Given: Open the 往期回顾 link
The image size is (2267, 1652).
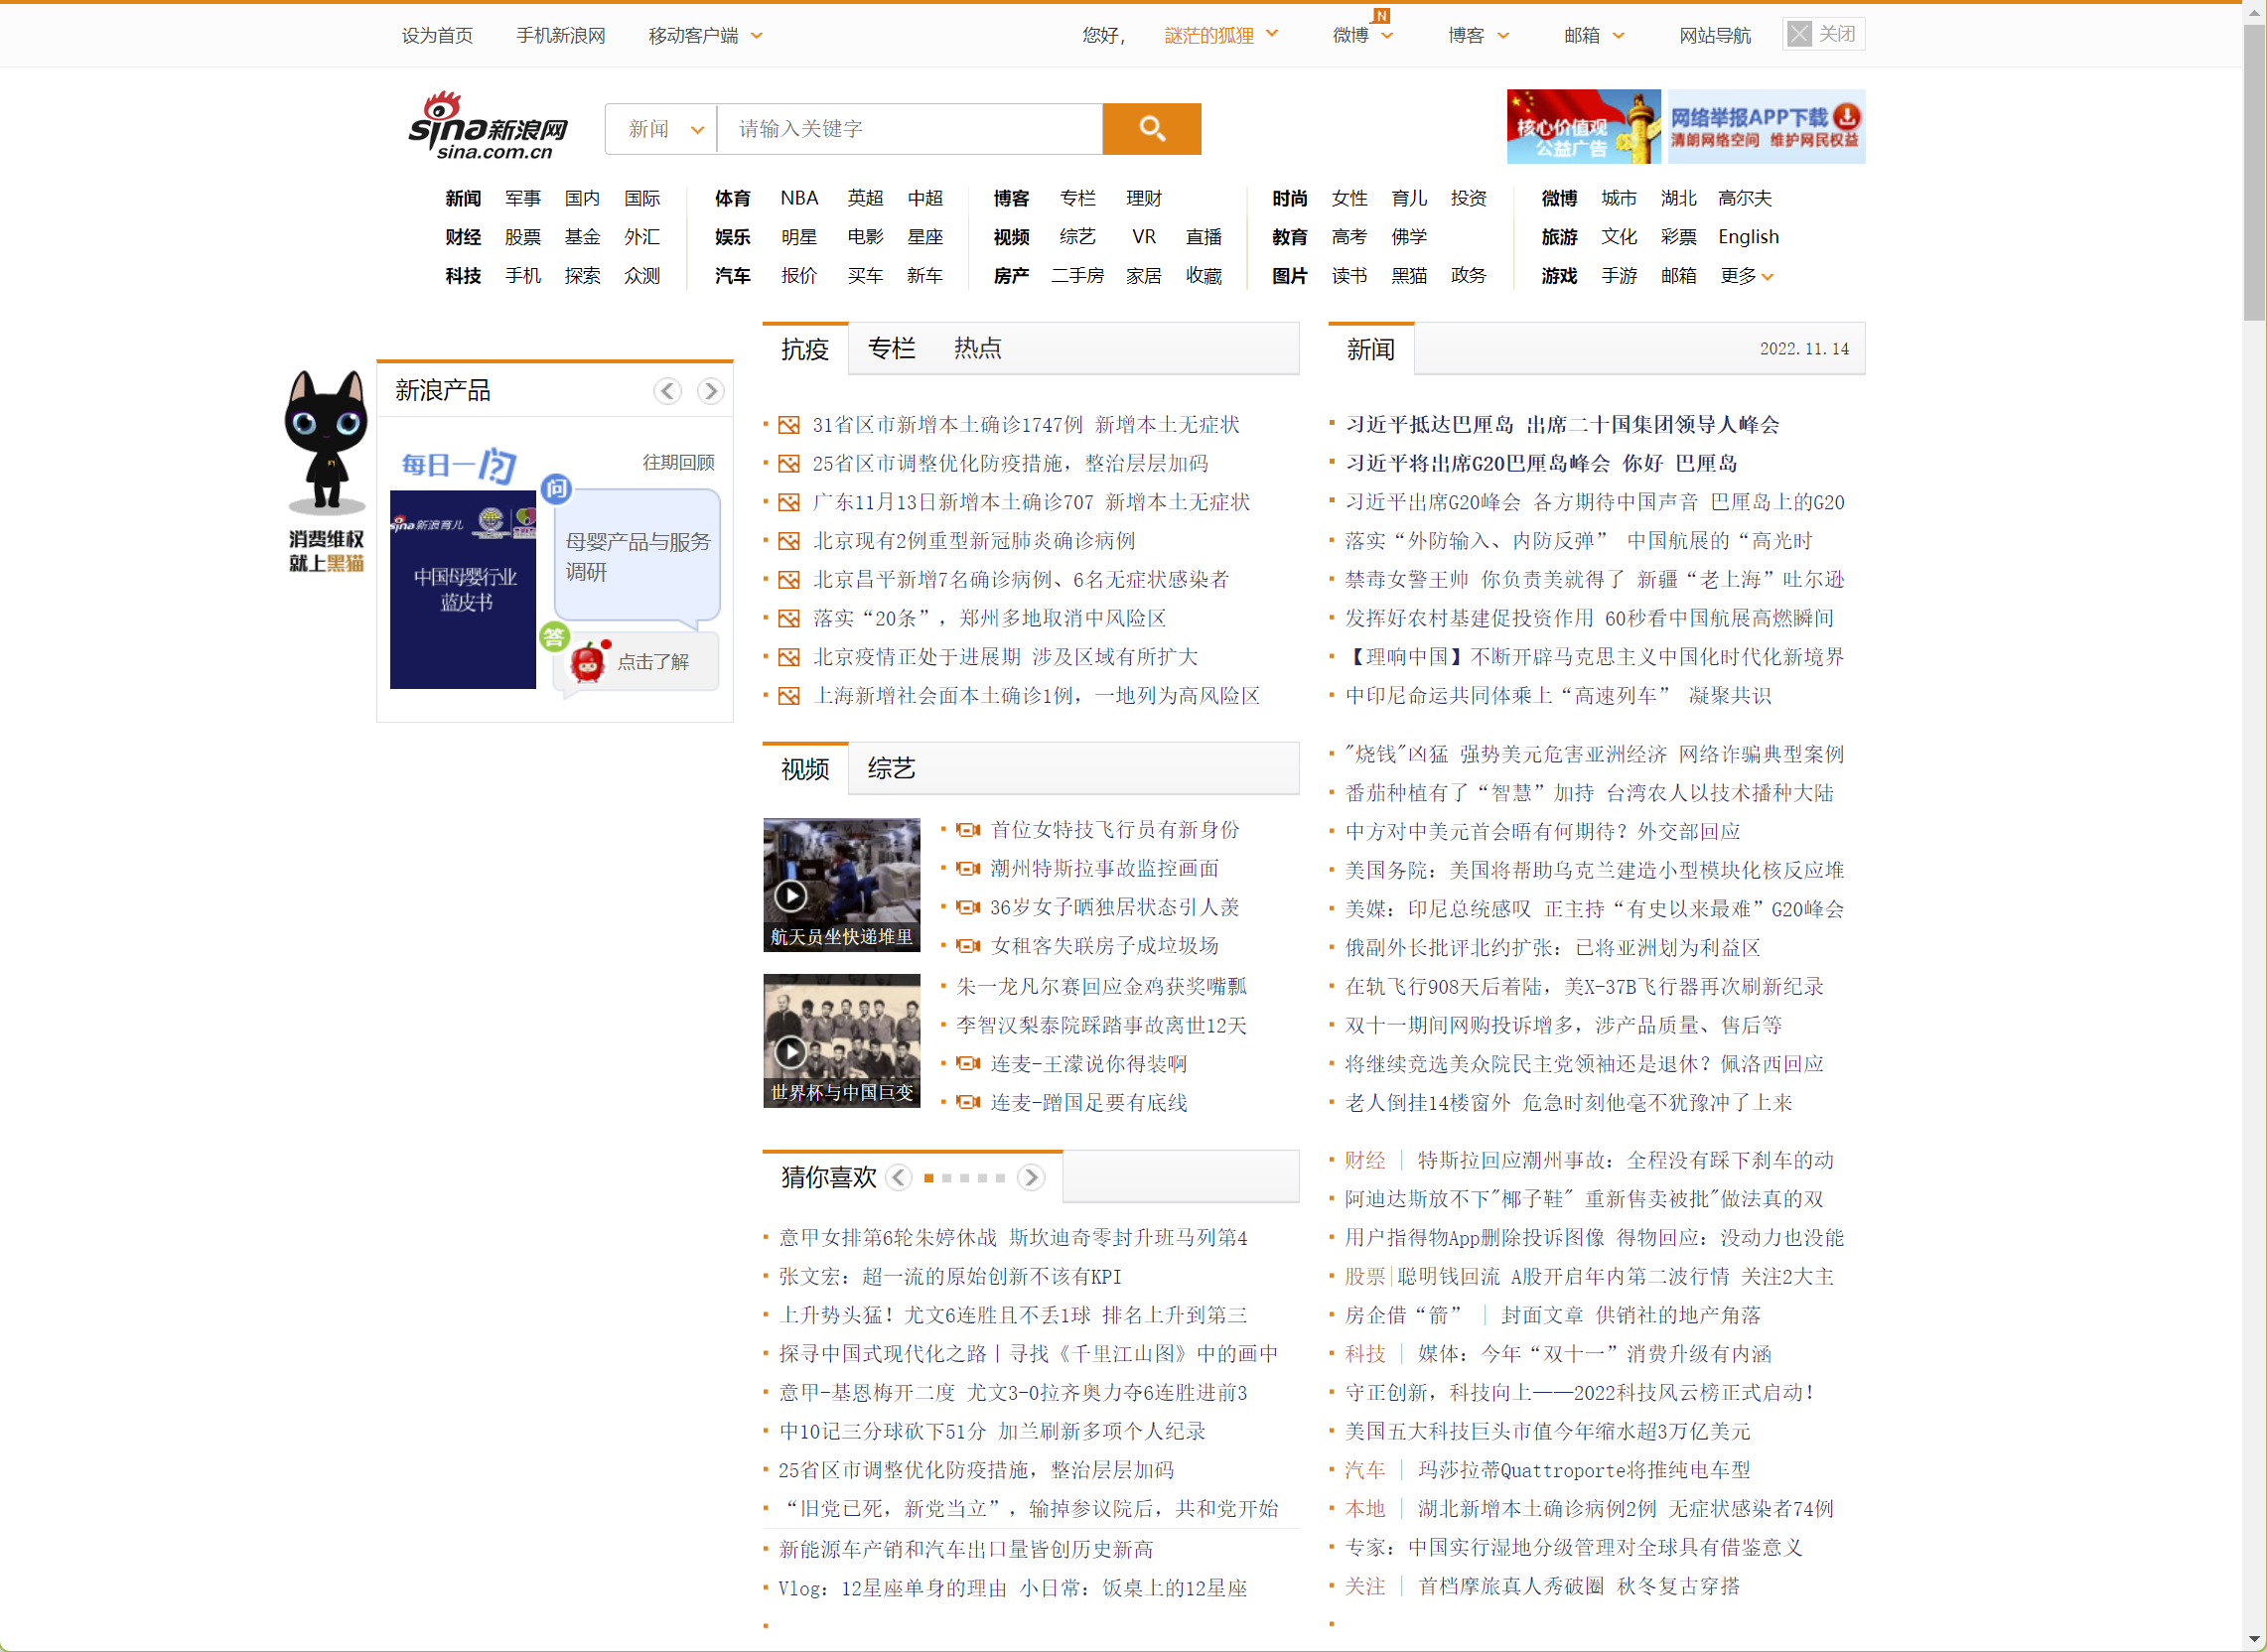Looking at the screenshot, I should pyautogui.click(x=678, y=462).
